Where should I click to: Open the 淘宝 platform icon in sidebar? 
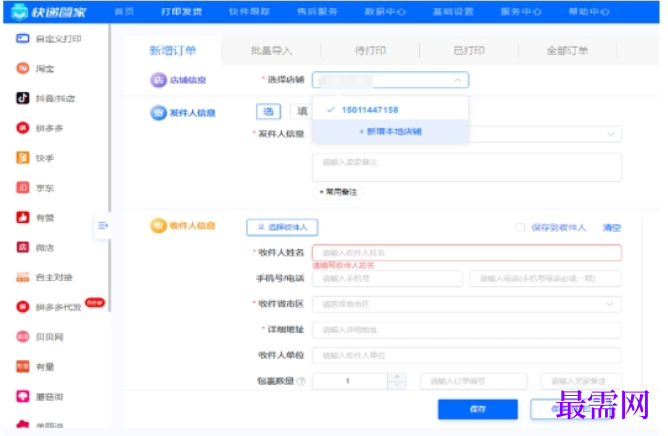(x=23, y=68)
